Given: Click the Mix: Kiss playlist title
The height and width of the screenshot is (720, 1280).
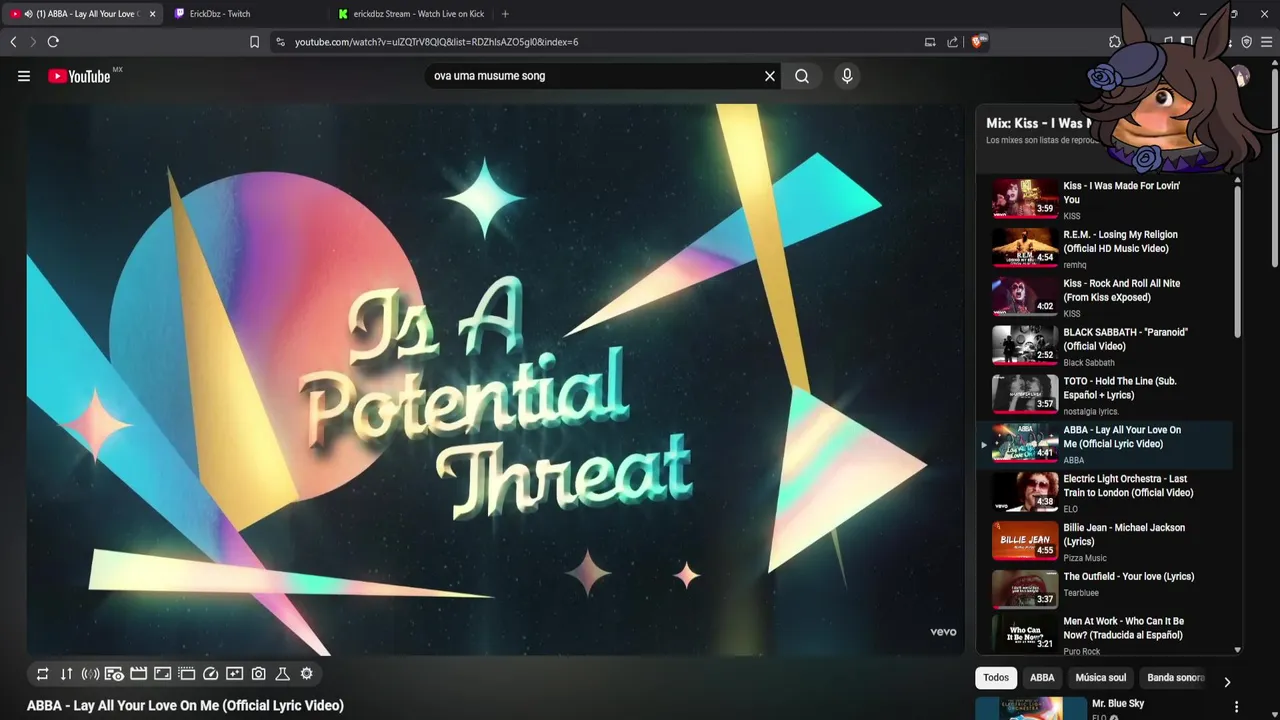Looking at the screenshot, I should pos(1037,123).
